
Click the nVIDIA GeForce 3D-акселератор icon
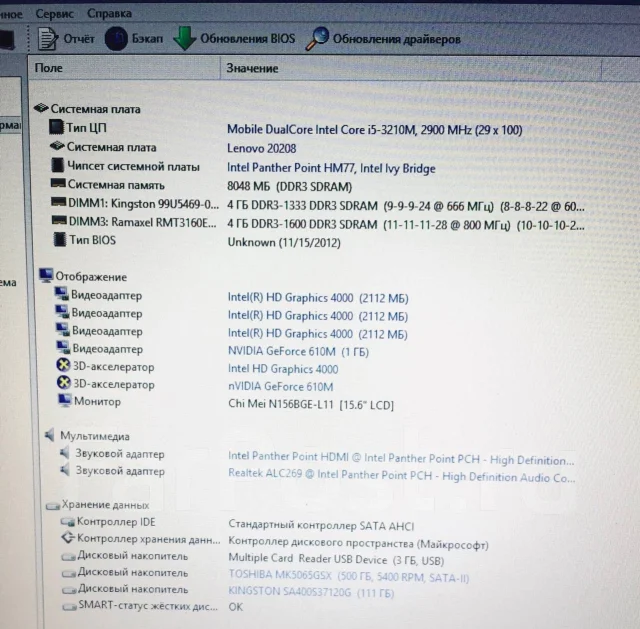[64, 382]
